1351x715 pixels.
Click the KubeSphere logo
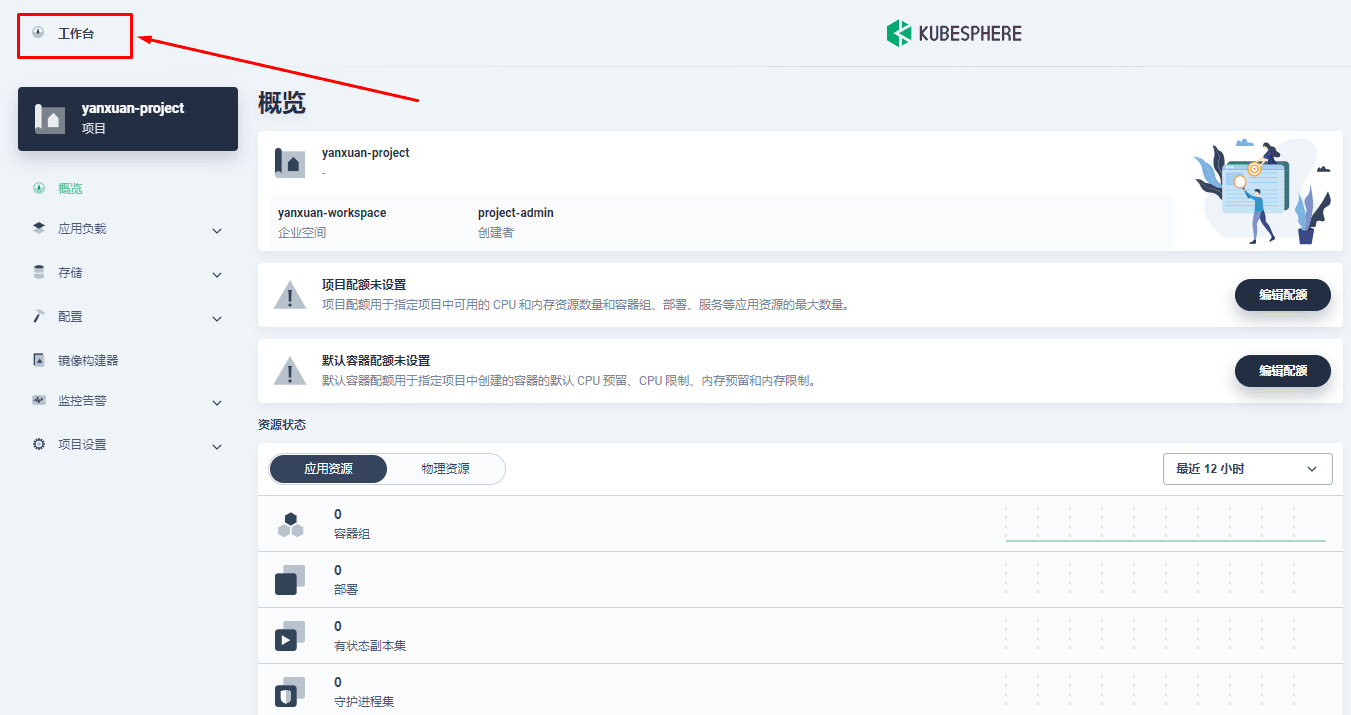954,33
